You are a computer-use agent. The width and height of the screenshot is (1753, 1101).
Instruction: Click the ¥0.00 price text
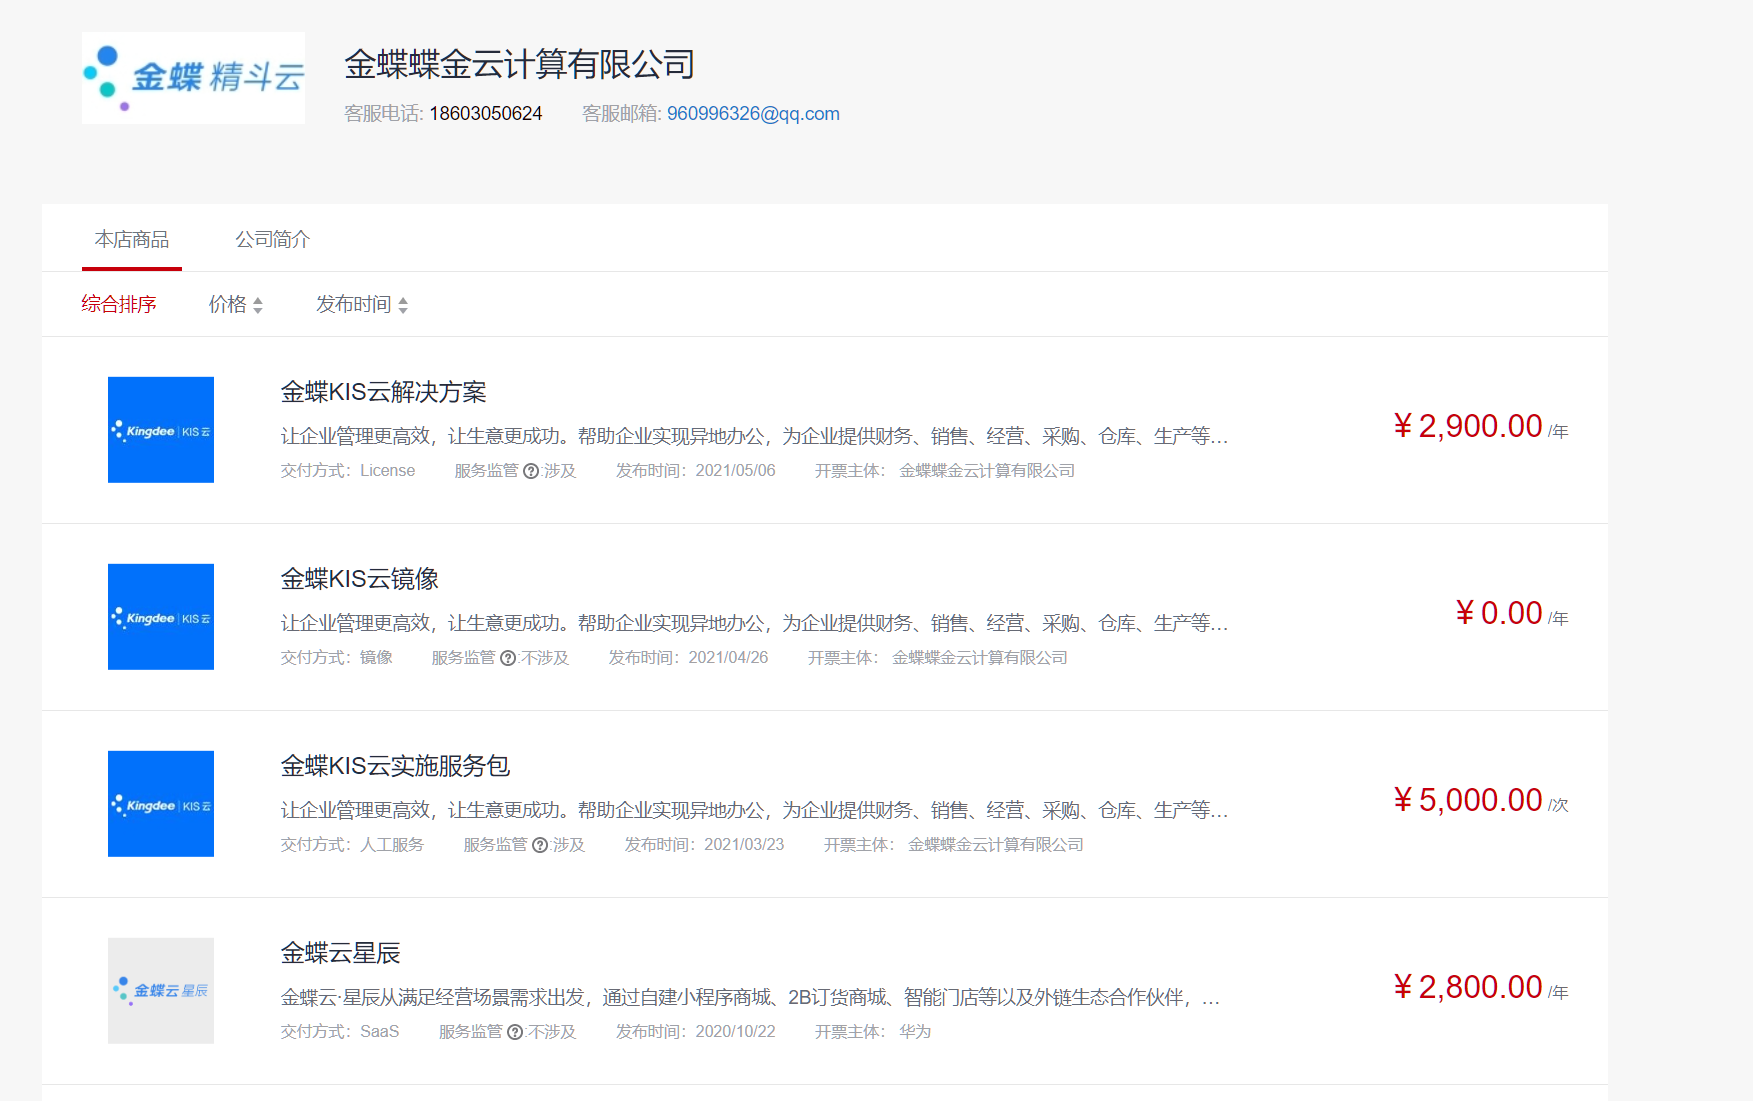point(1498,613)
